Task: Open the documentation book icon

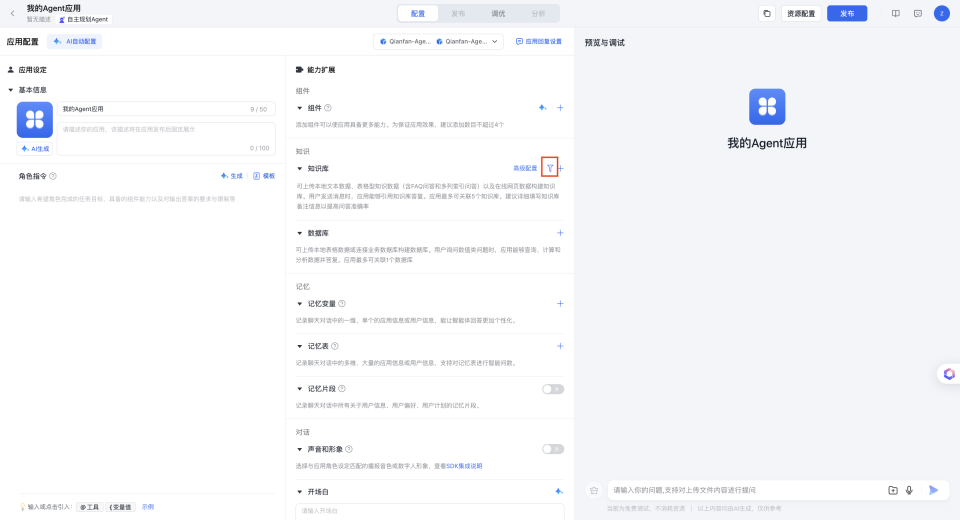Action: pos(896,13)
